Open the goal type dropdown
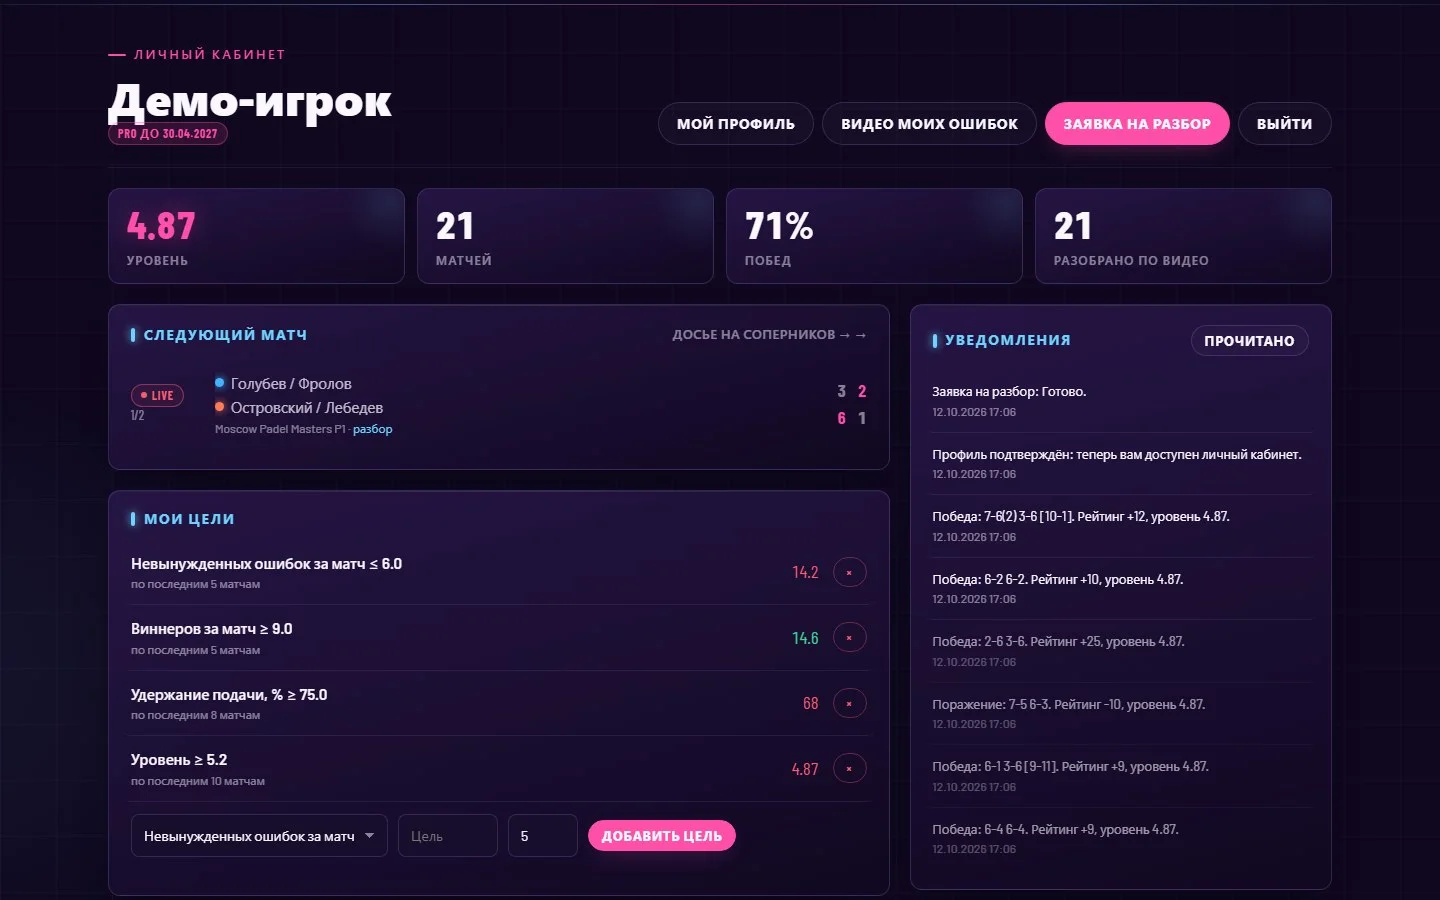1440x900 pixels. click(259, 836)
